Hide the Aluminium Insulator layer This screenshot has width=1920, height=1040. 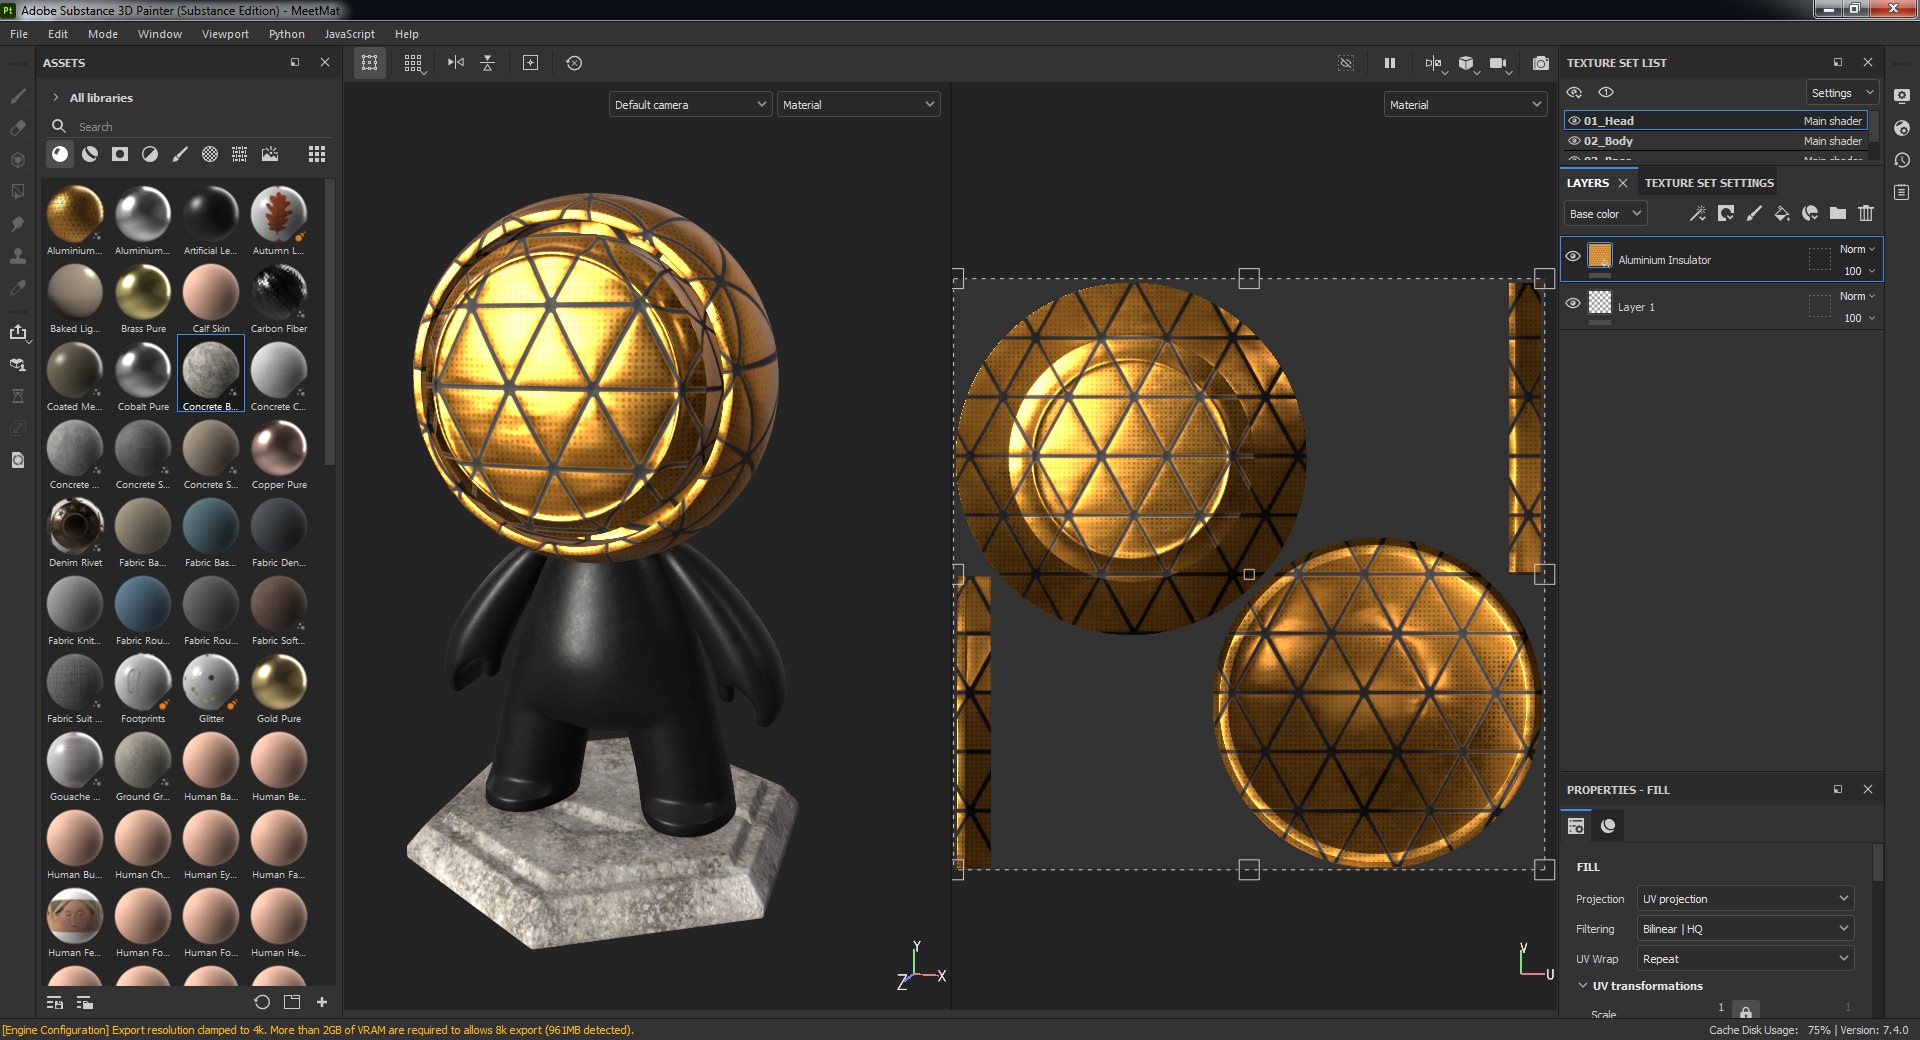(x=1573, y=257)
